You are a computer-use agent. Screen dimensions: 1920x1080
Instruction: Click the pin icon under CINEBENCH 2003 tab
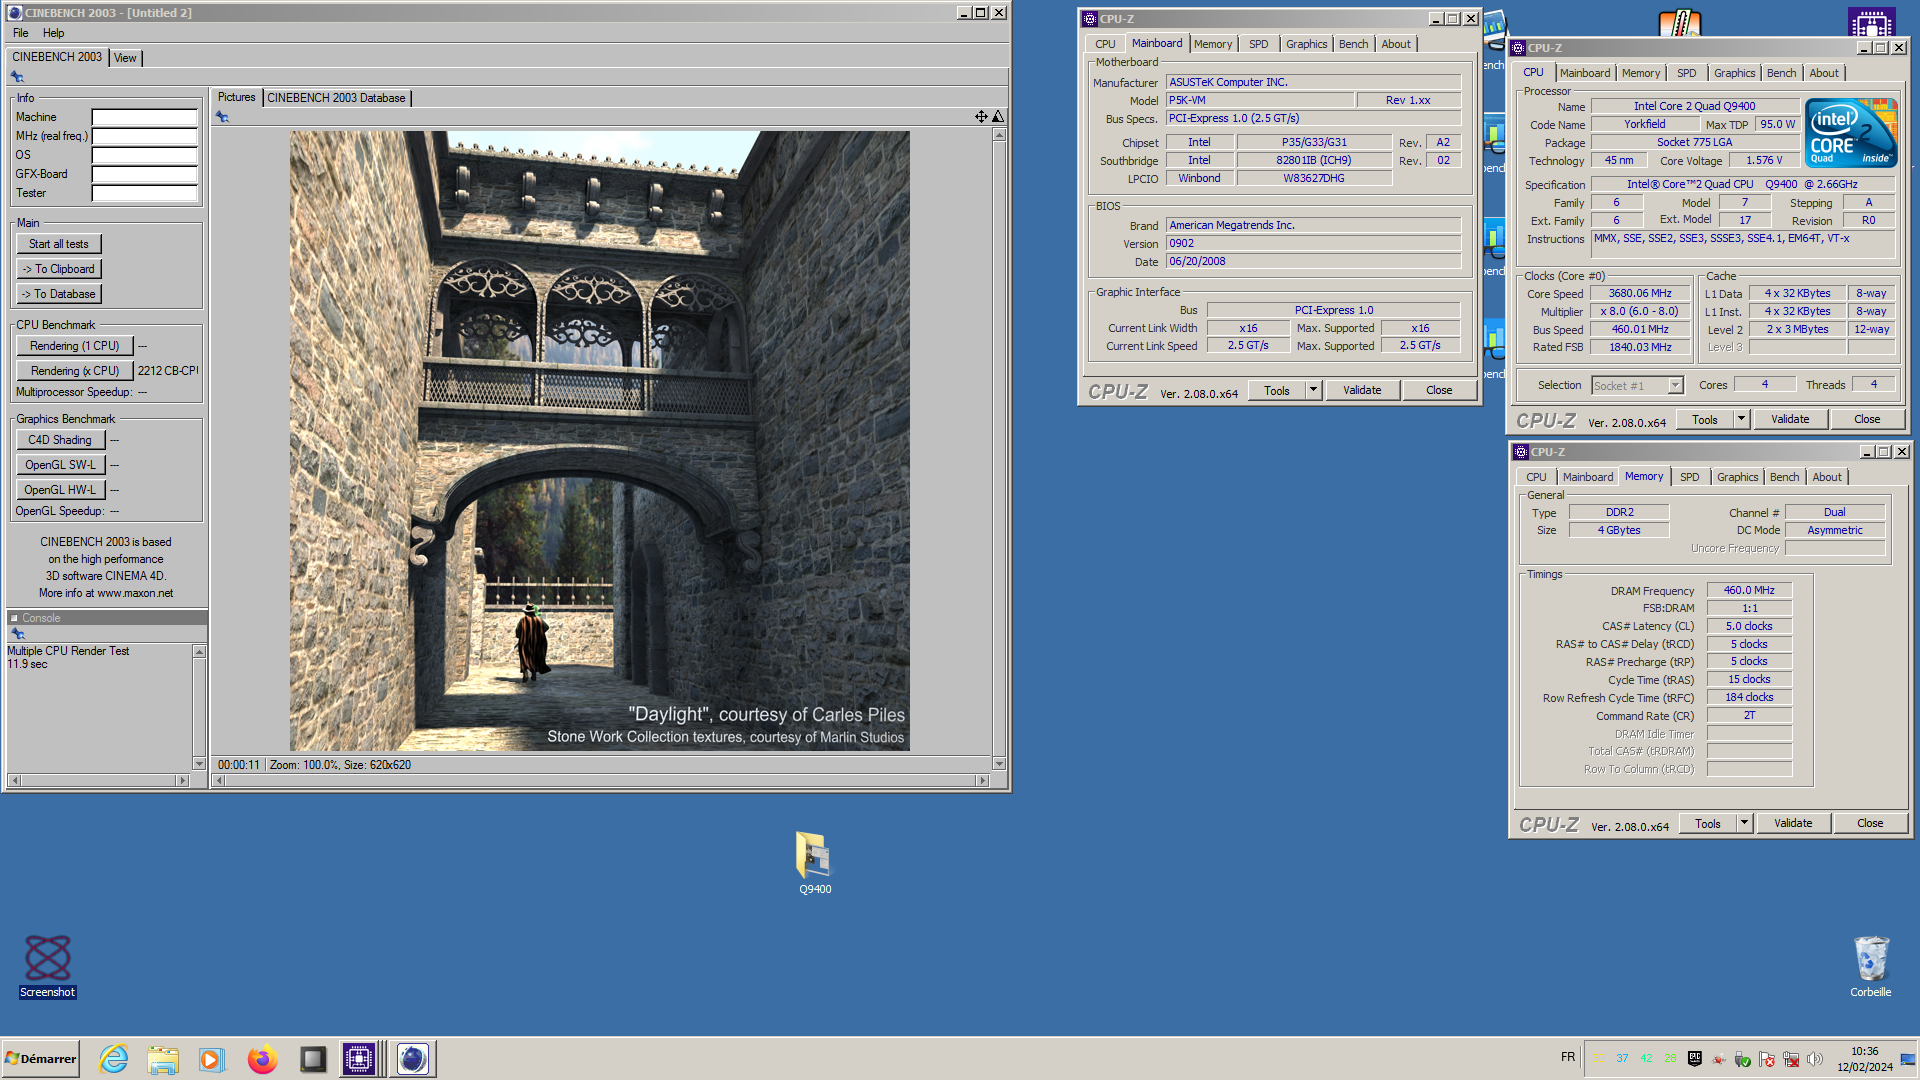(17, 77)
